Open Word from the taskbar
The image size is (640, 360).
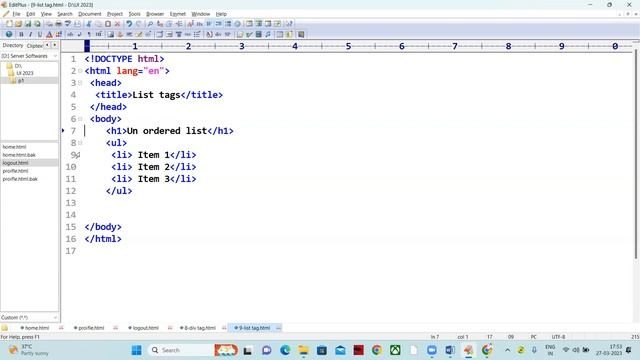click(x=450, y=350)
